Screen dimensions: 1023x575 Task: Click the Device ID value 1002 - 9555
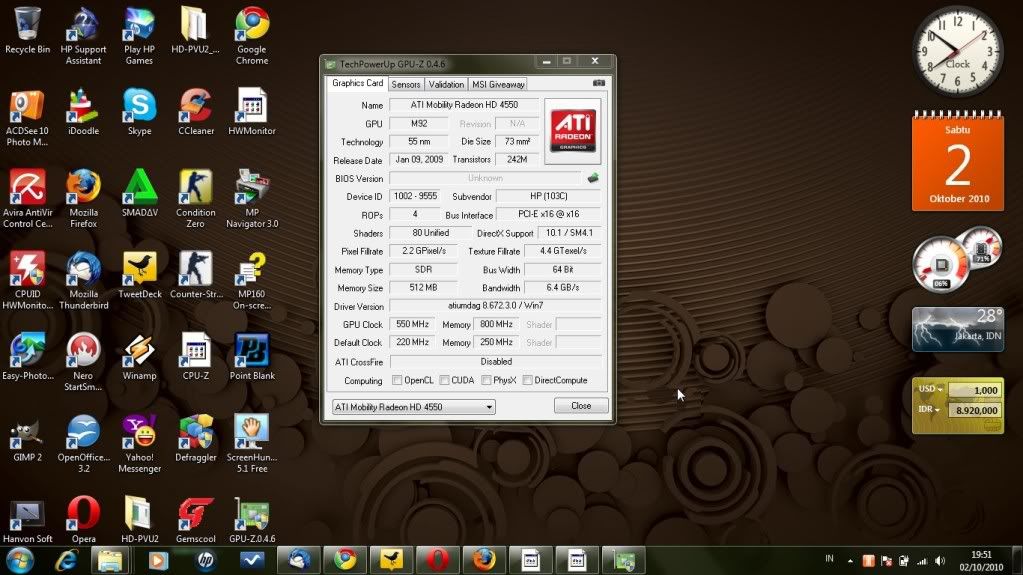point(415,196)
